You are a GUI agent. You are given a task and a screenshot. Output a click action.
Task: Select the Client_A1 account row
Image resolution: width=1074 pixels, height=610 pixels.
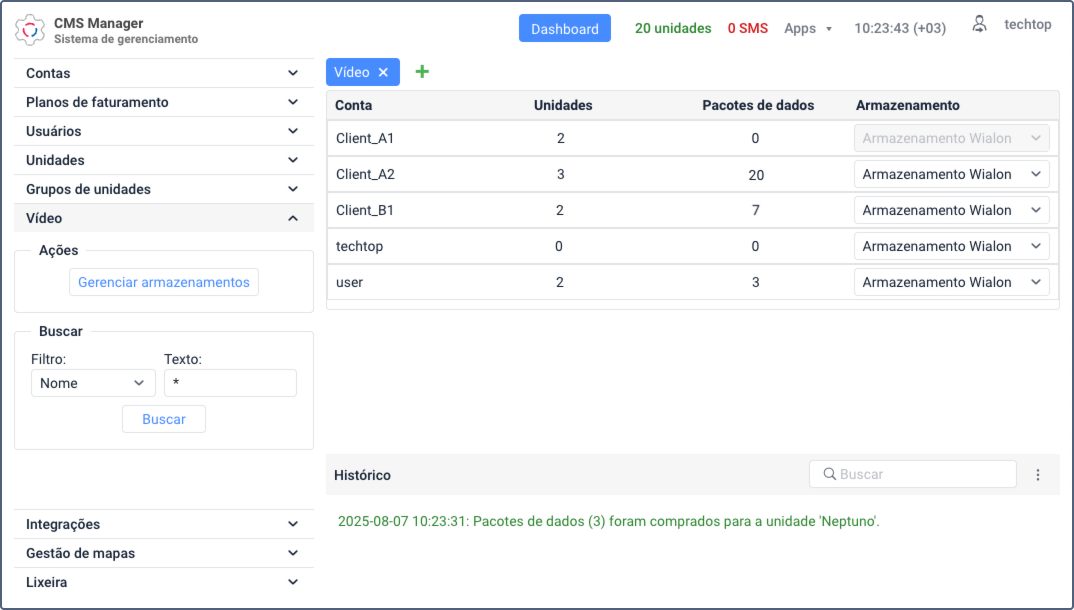[x=692, y=138]
